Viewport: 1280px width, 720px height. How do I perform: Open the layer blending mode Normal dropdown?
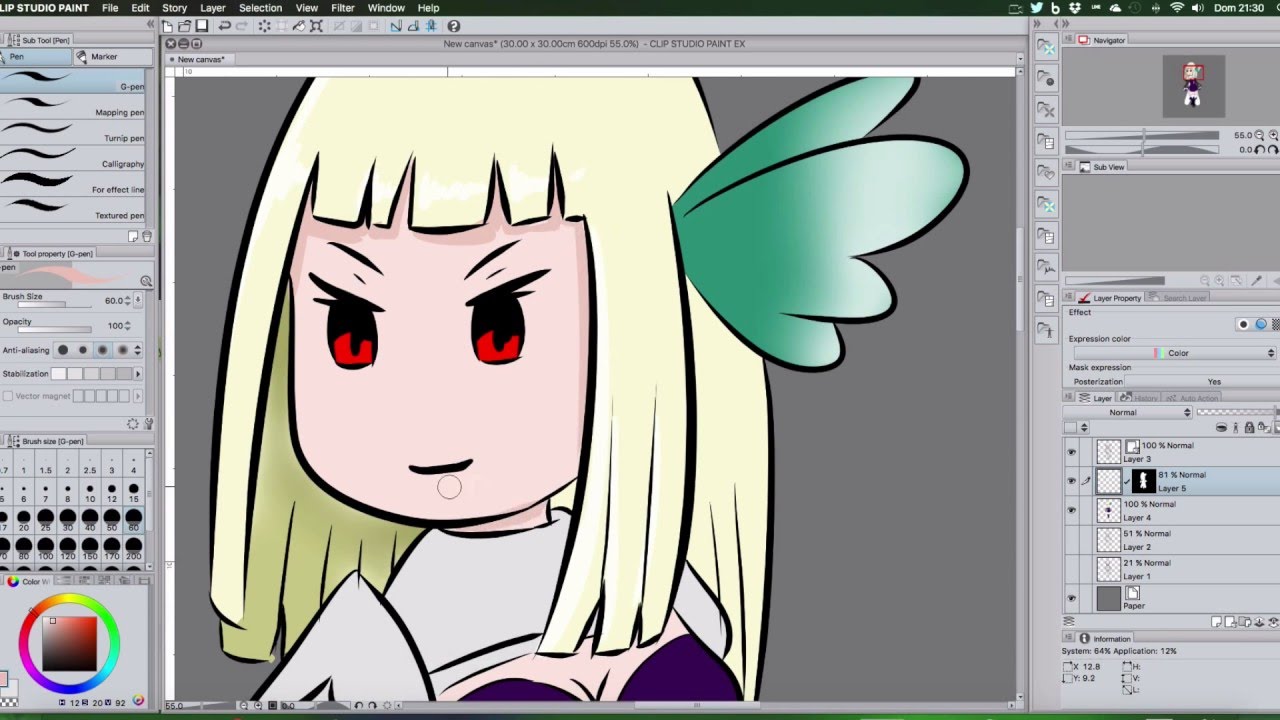(1129, 412)
